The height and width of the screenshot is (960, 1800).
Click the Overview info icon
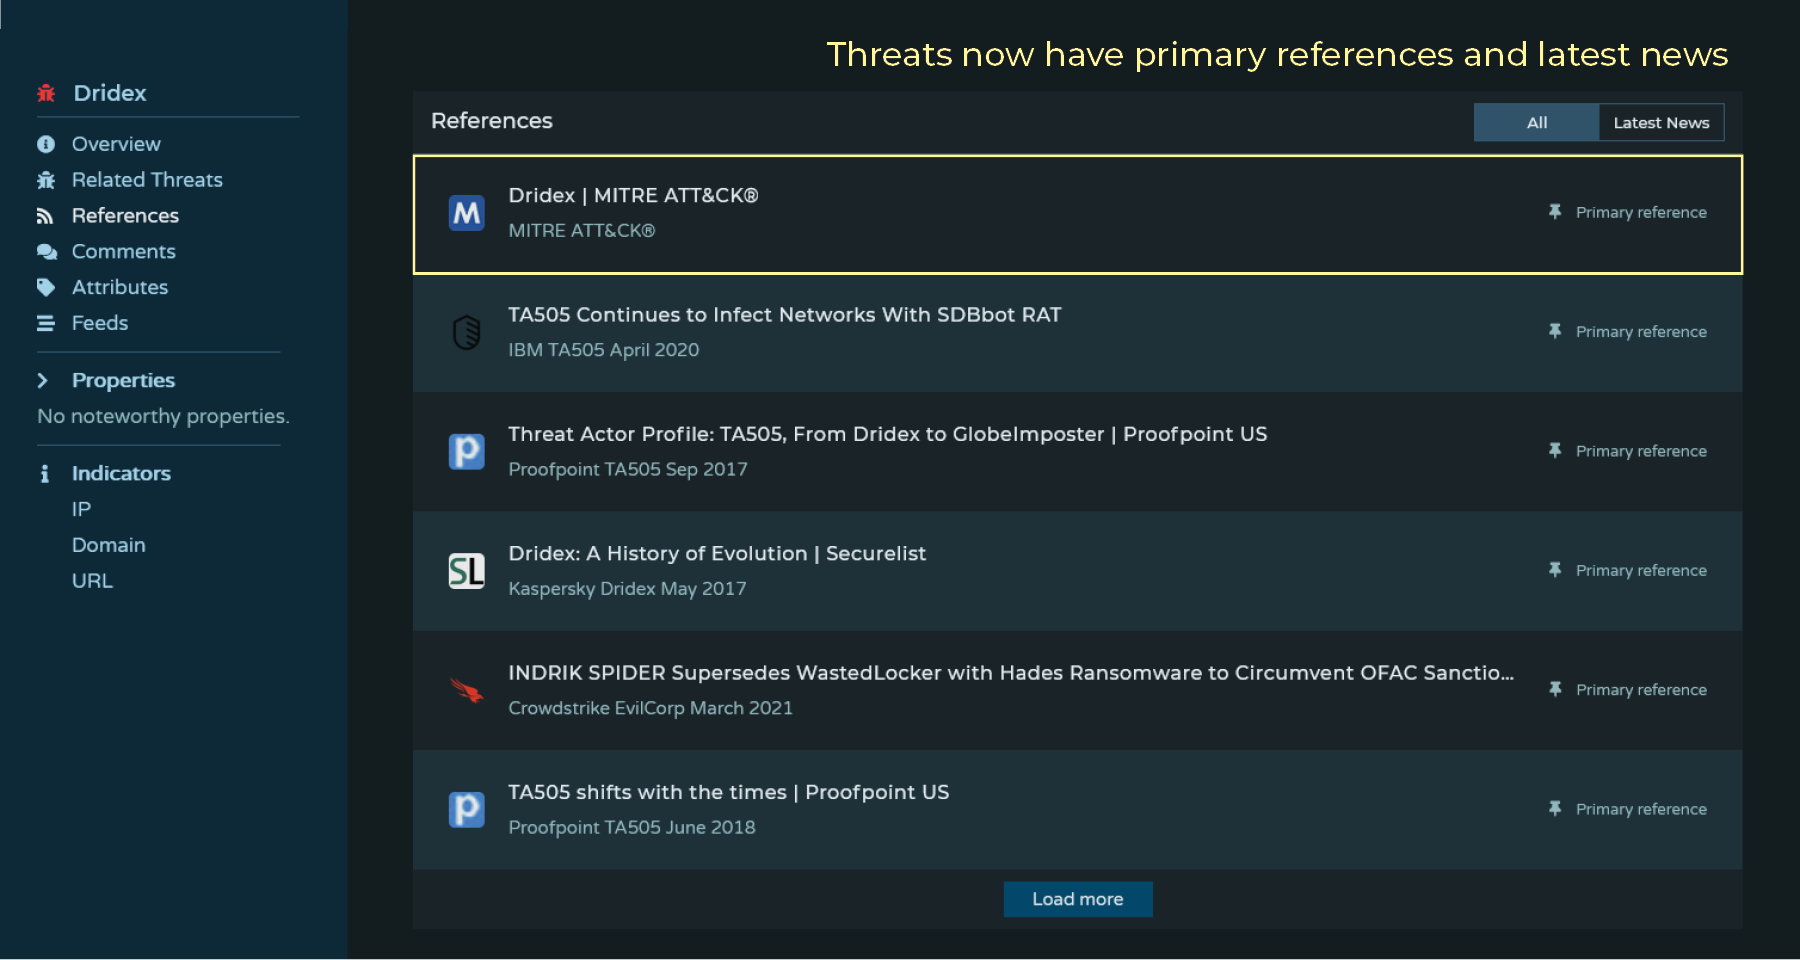(x=46, y=144)
